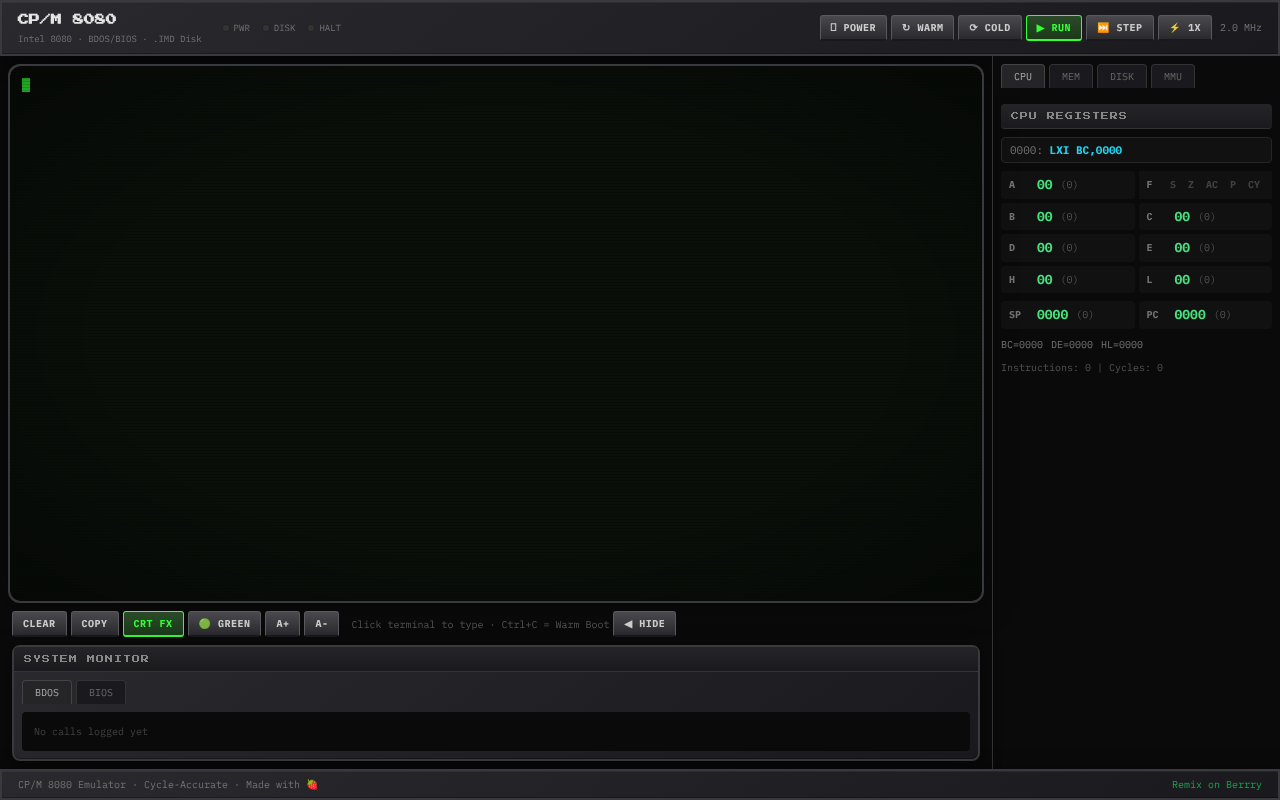The height and width of the screenshot is (800, 1280).
Task: Change the 1X speed setting
Action: (1185, 28)
